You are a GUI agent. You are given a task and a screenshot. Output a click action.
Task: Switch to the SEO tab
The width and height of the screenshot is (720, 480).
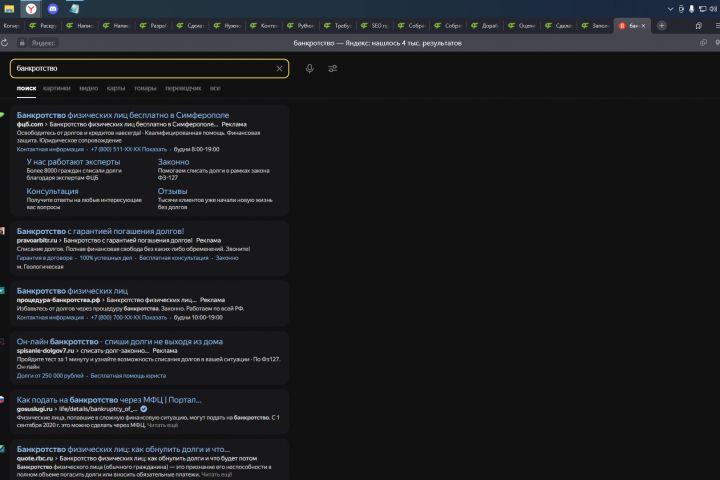pos(374,26)
